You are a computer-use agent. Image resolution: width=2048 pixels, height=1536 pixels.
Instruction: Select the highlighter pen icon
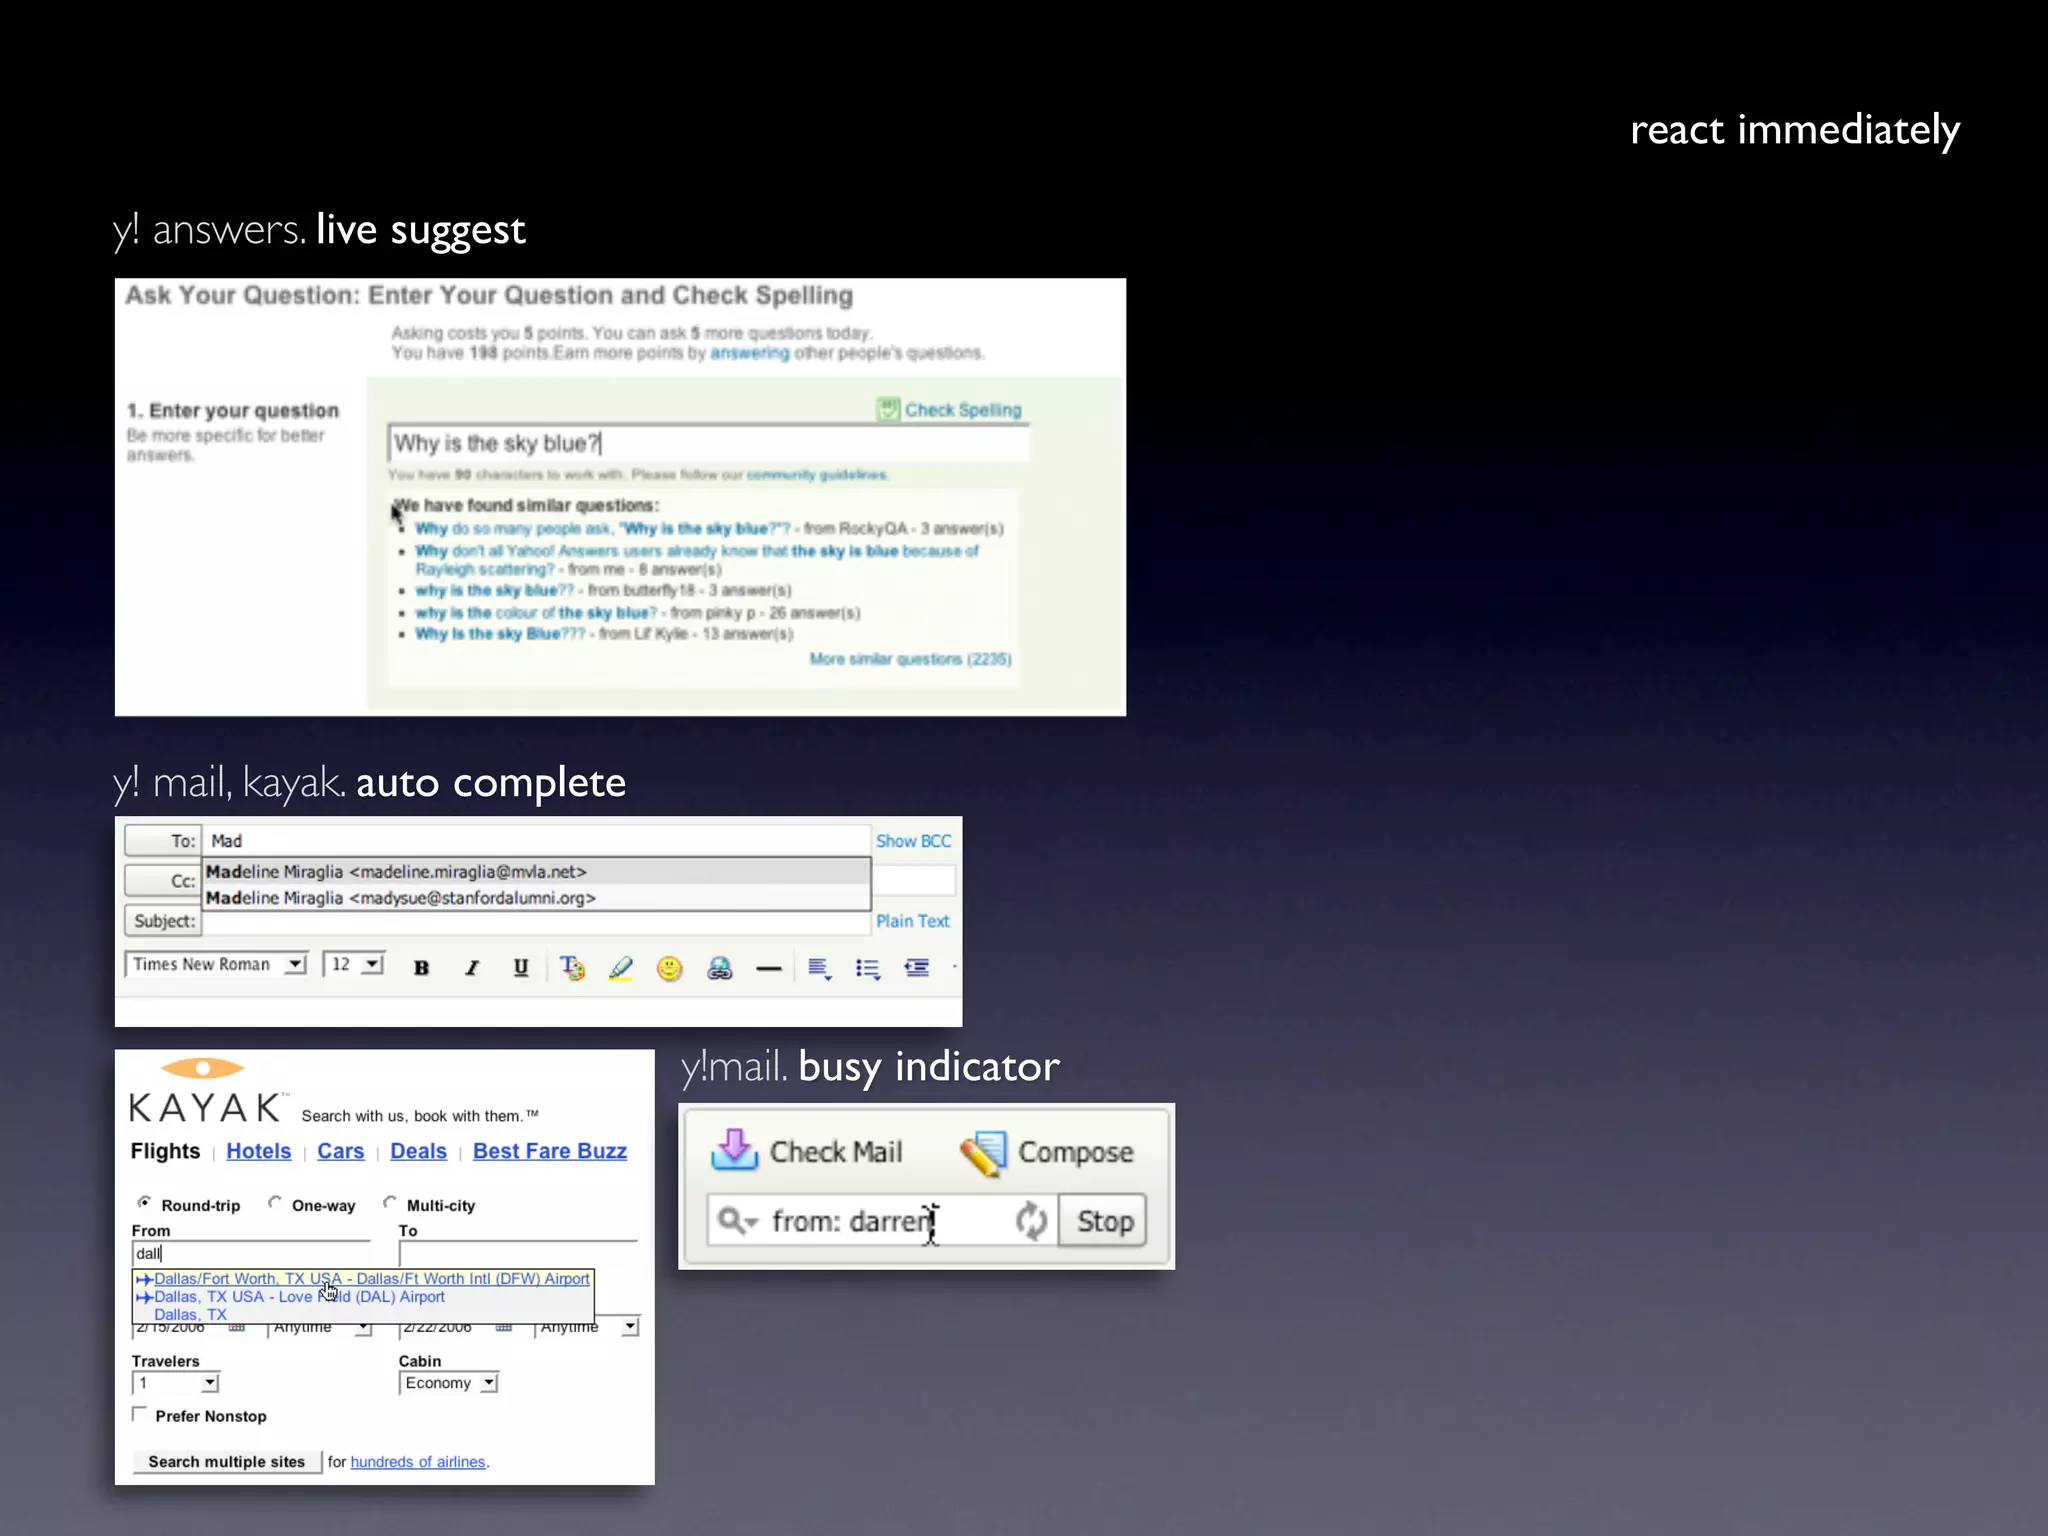click(x=621, y=967)
